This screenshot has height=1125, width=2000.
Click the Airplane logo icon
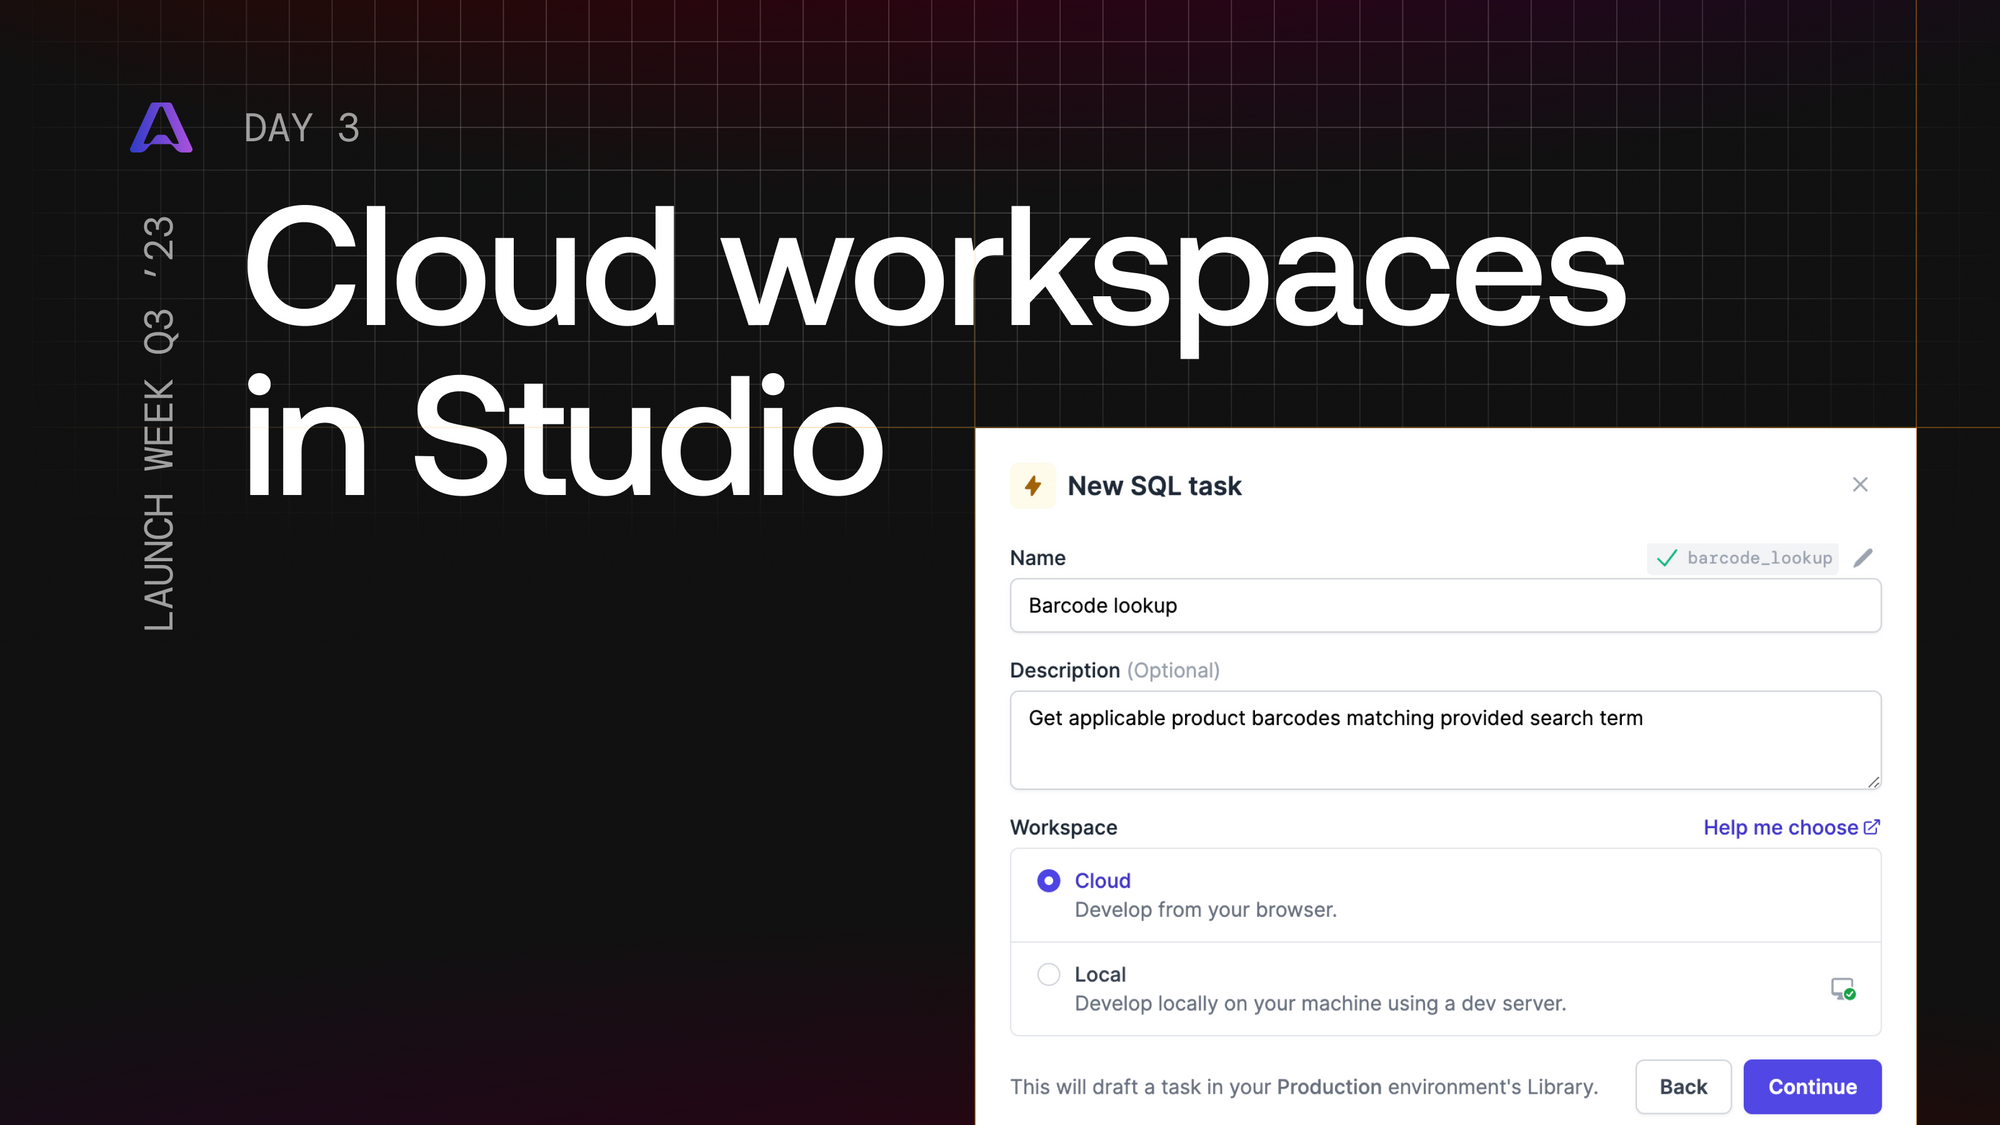pyautogui.click(x=161, y=128)
